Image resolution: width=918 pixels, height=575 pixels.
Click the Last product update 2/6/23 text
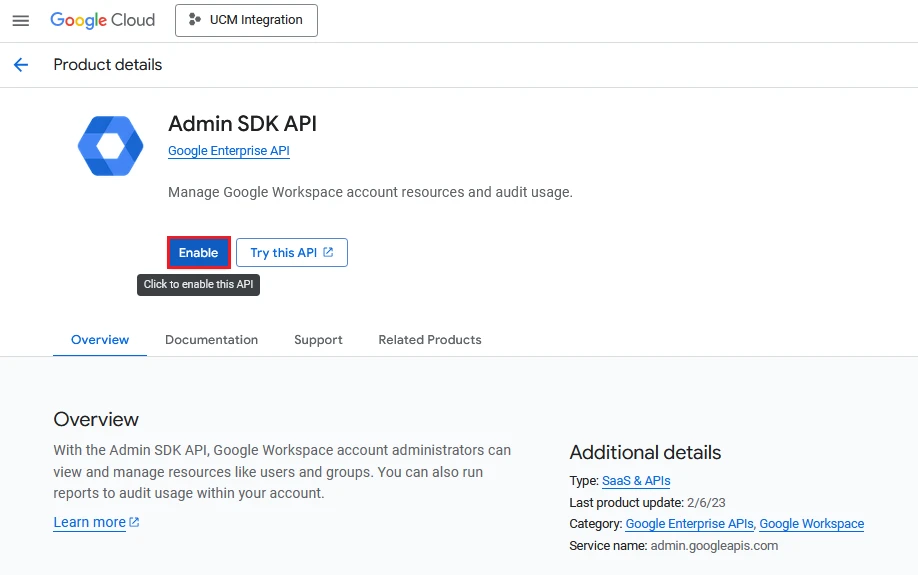[647, 502]
